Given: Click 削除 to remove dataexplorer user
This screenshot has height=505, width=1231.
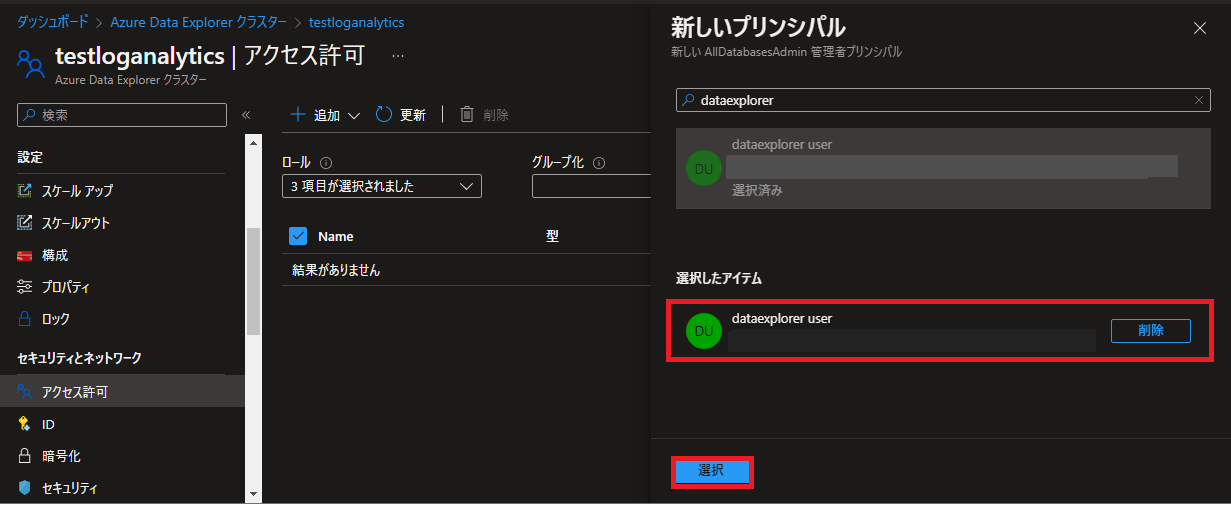Looking at the screenshot, I should click(x=1151, y=331).
